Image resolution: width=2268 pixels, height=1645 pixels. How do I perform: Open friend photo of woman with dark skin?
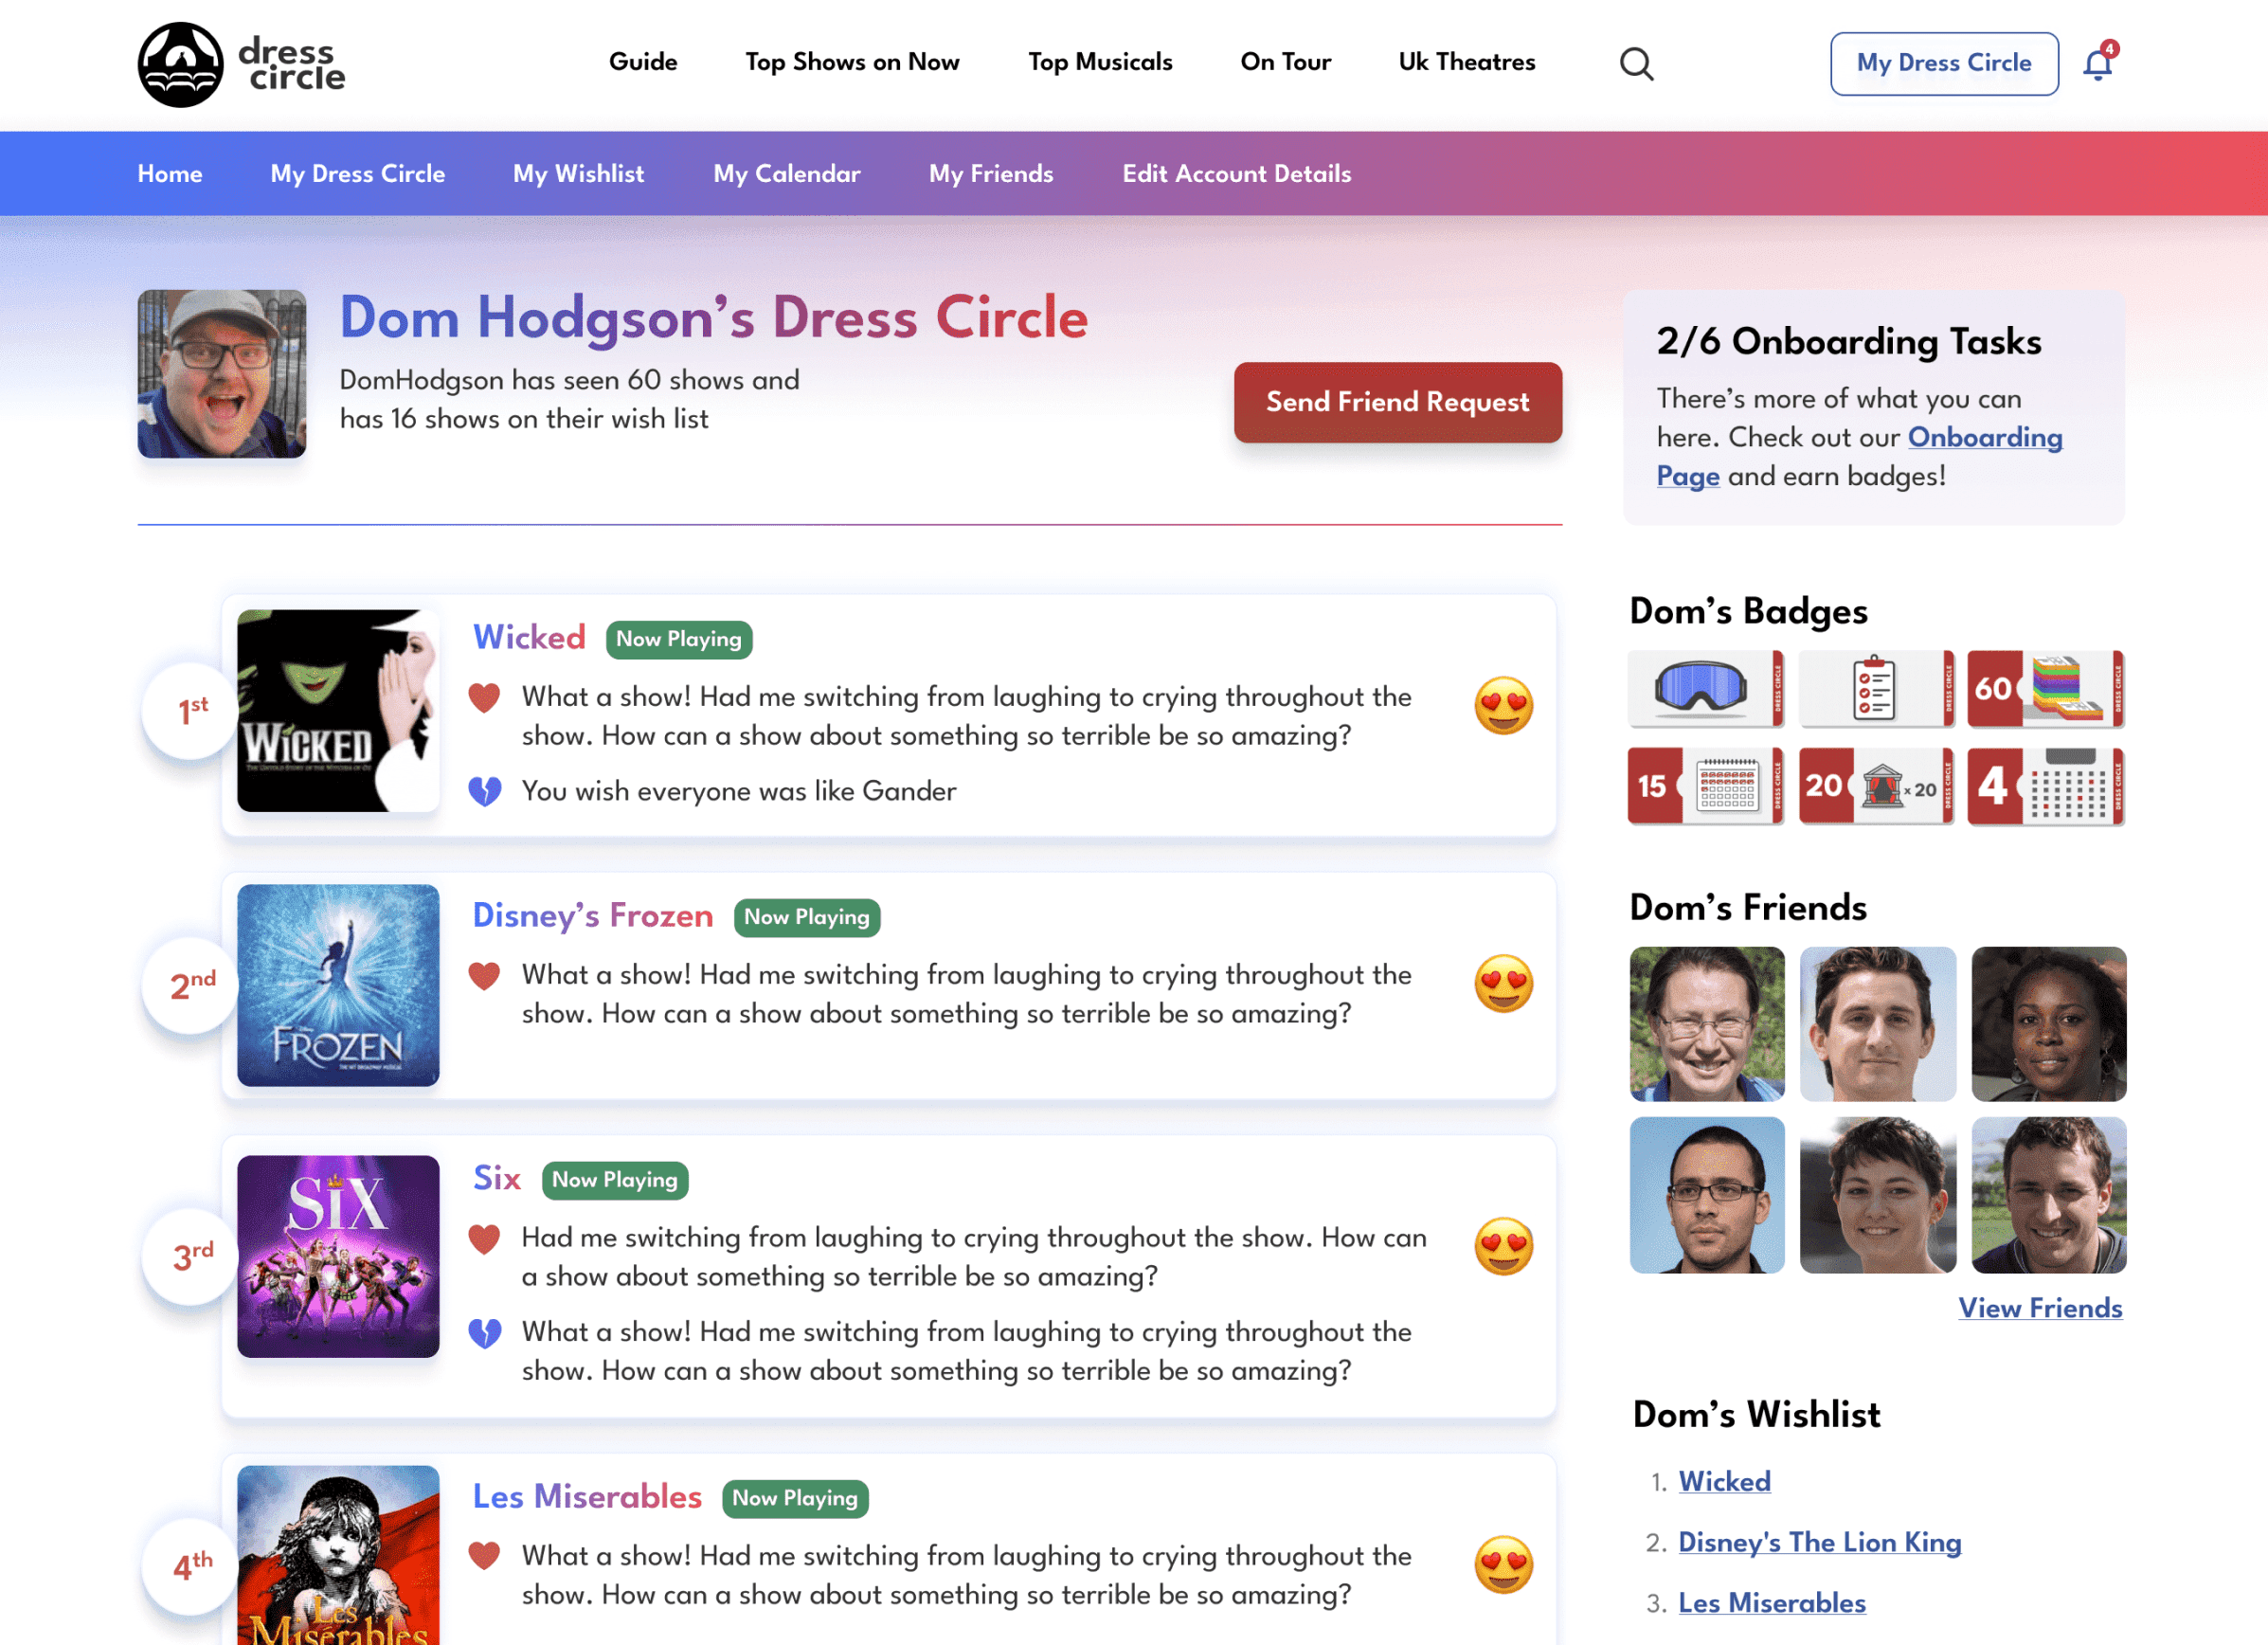pos(2048,1024)
